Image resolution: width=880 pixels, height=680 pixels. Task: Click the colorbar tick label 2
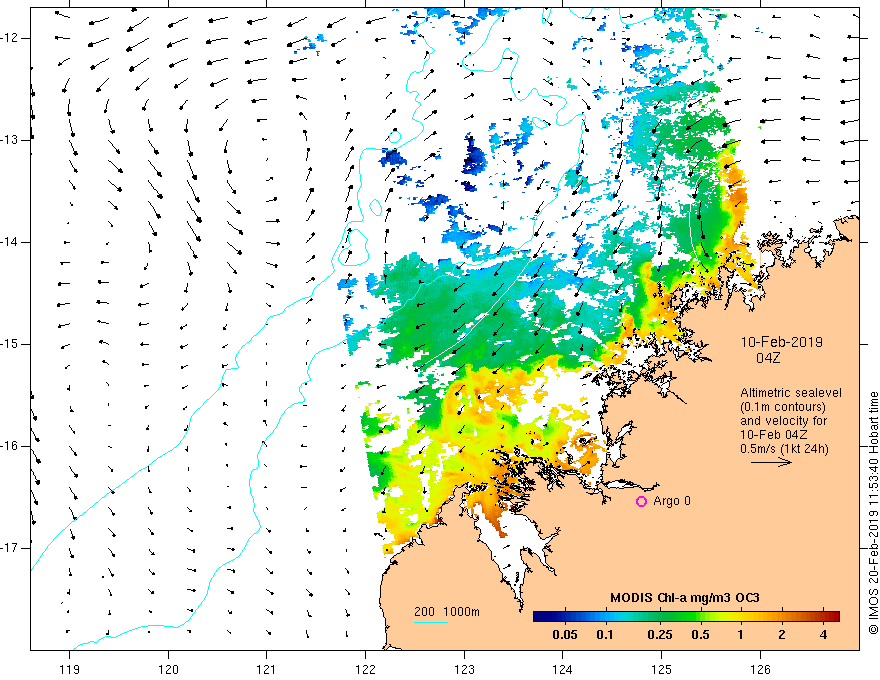(782, 635)
